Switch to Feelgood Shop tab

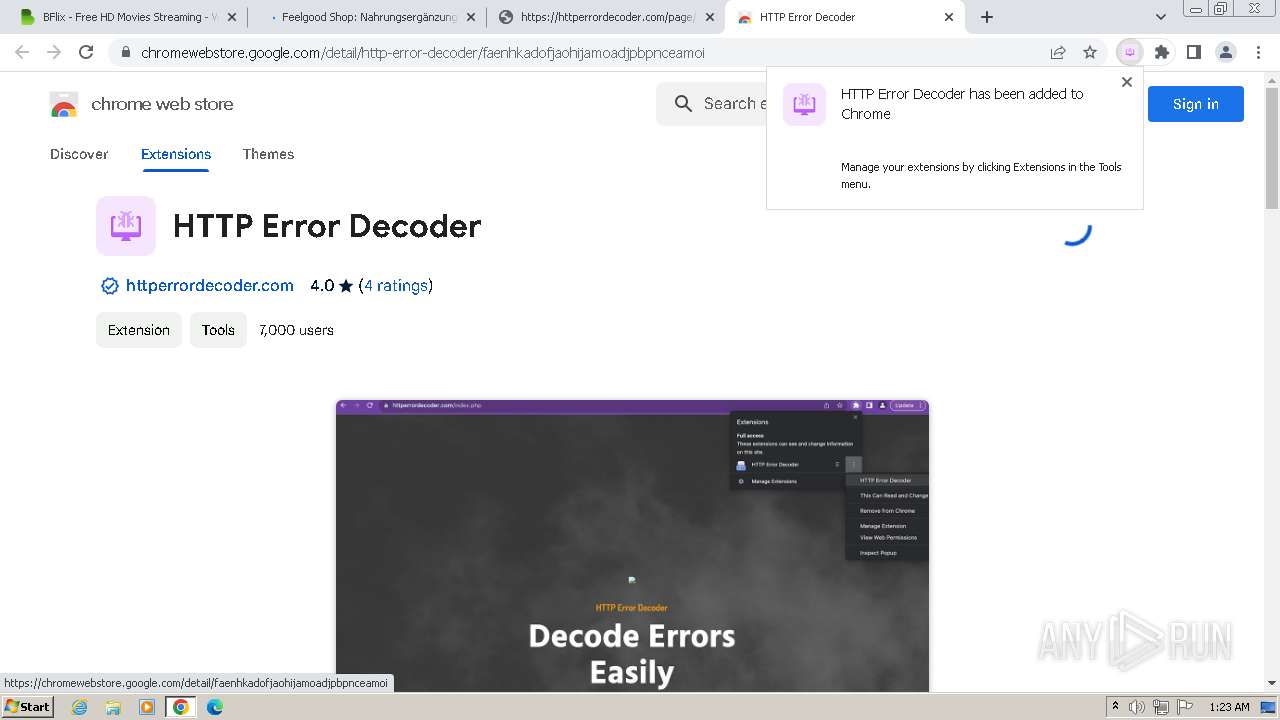click(365, 17)
